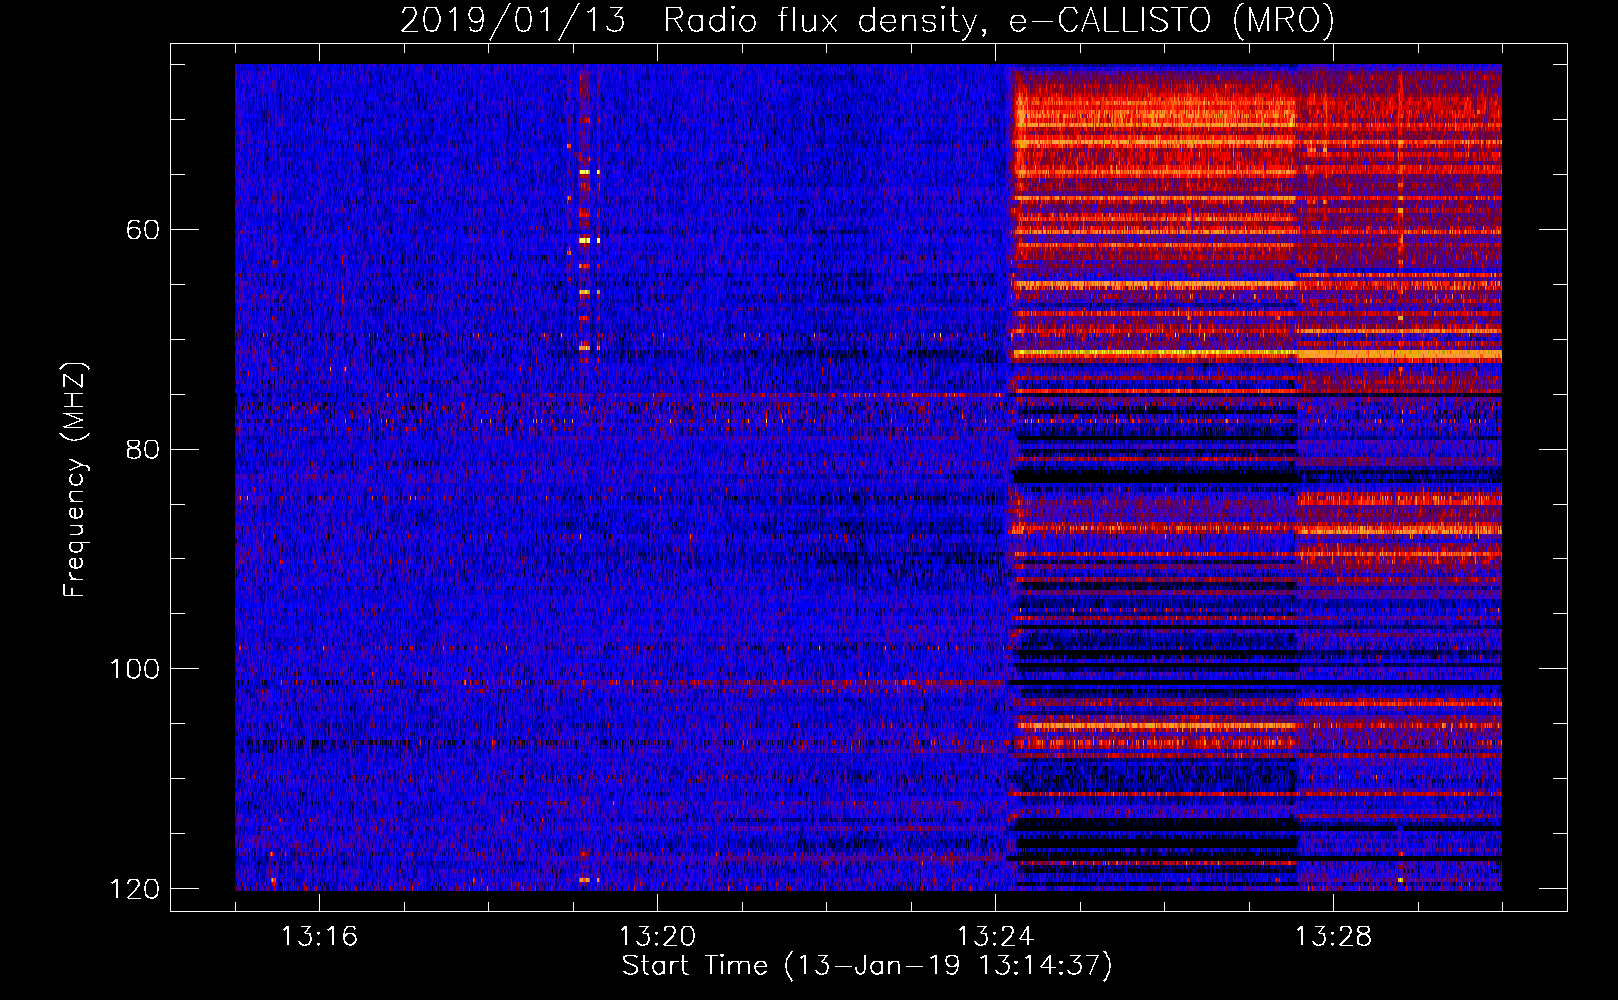Screen dimensions: 1618x1000
Task: Click the 13:24 time axis label
Action: (x=995, y=937)
